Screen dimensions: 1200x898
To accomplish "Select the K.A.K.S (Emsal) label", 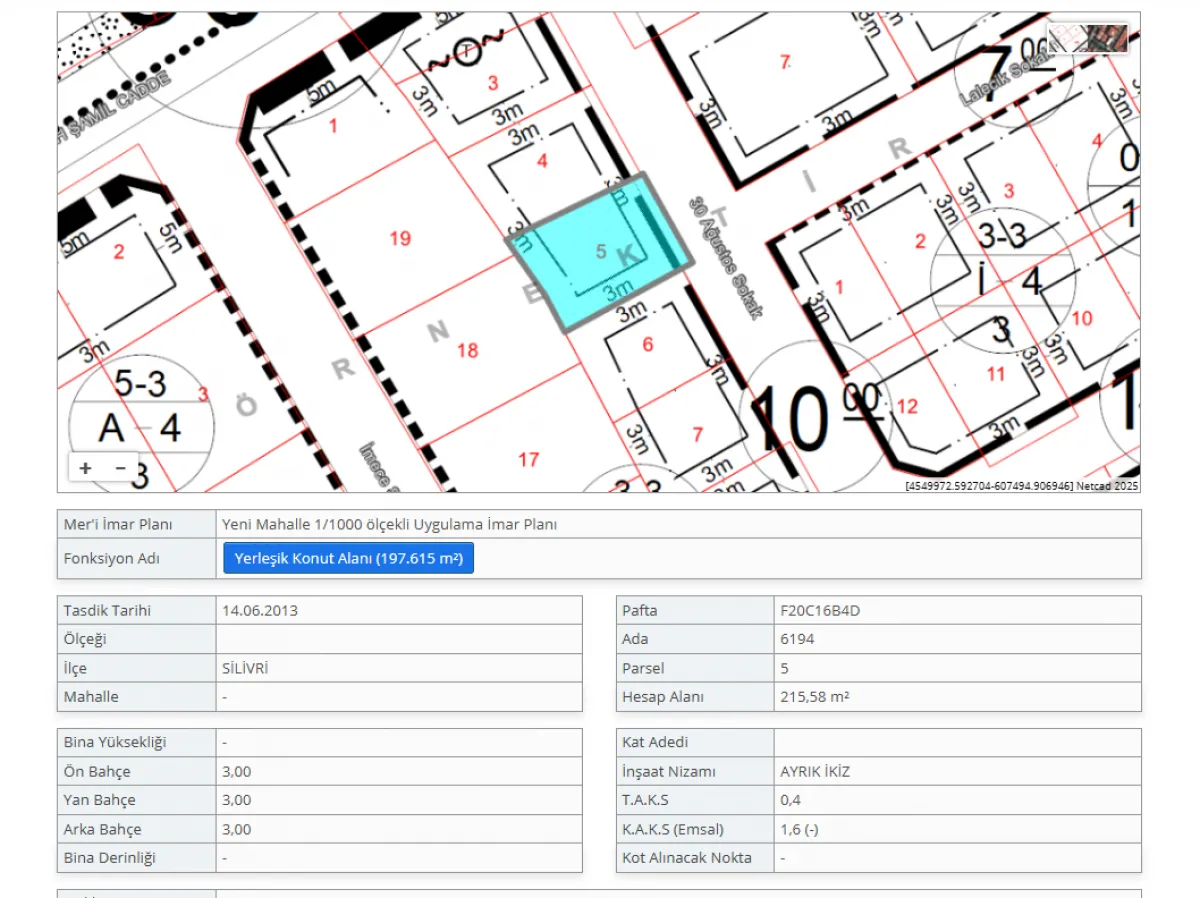I will pos(673,829).
